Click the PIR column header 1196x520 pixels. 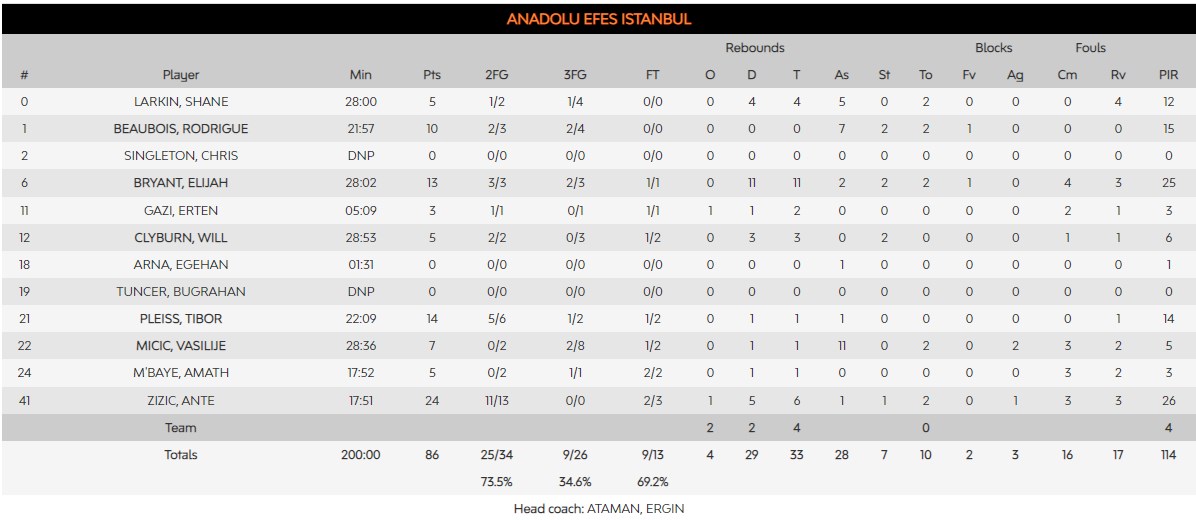click(1169, 75)
